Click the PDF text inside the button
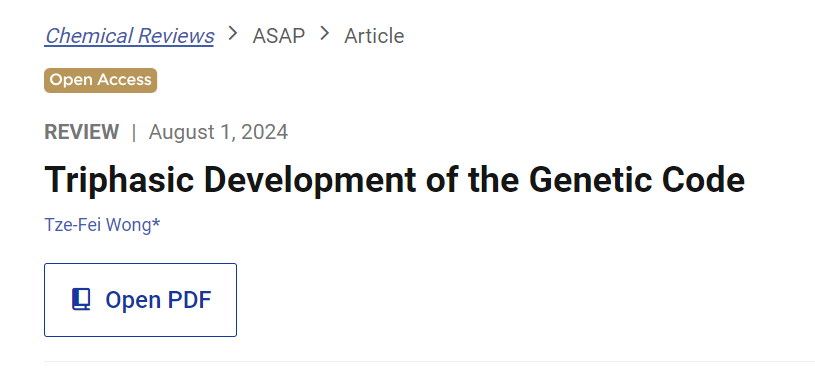 coord(189,300)
